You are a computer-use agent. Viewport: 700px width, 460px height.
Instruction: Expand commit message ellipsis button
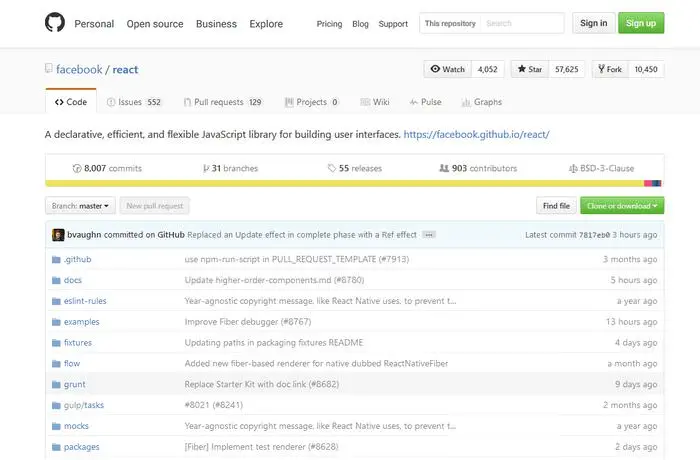coord(429,235)
